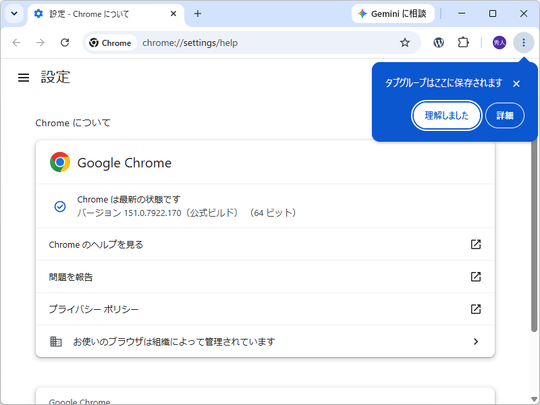The width and height of the screenshot is (540, 405).
Task: Select the 設定 - Chrome について tab
Action: (x=106, y=14)
